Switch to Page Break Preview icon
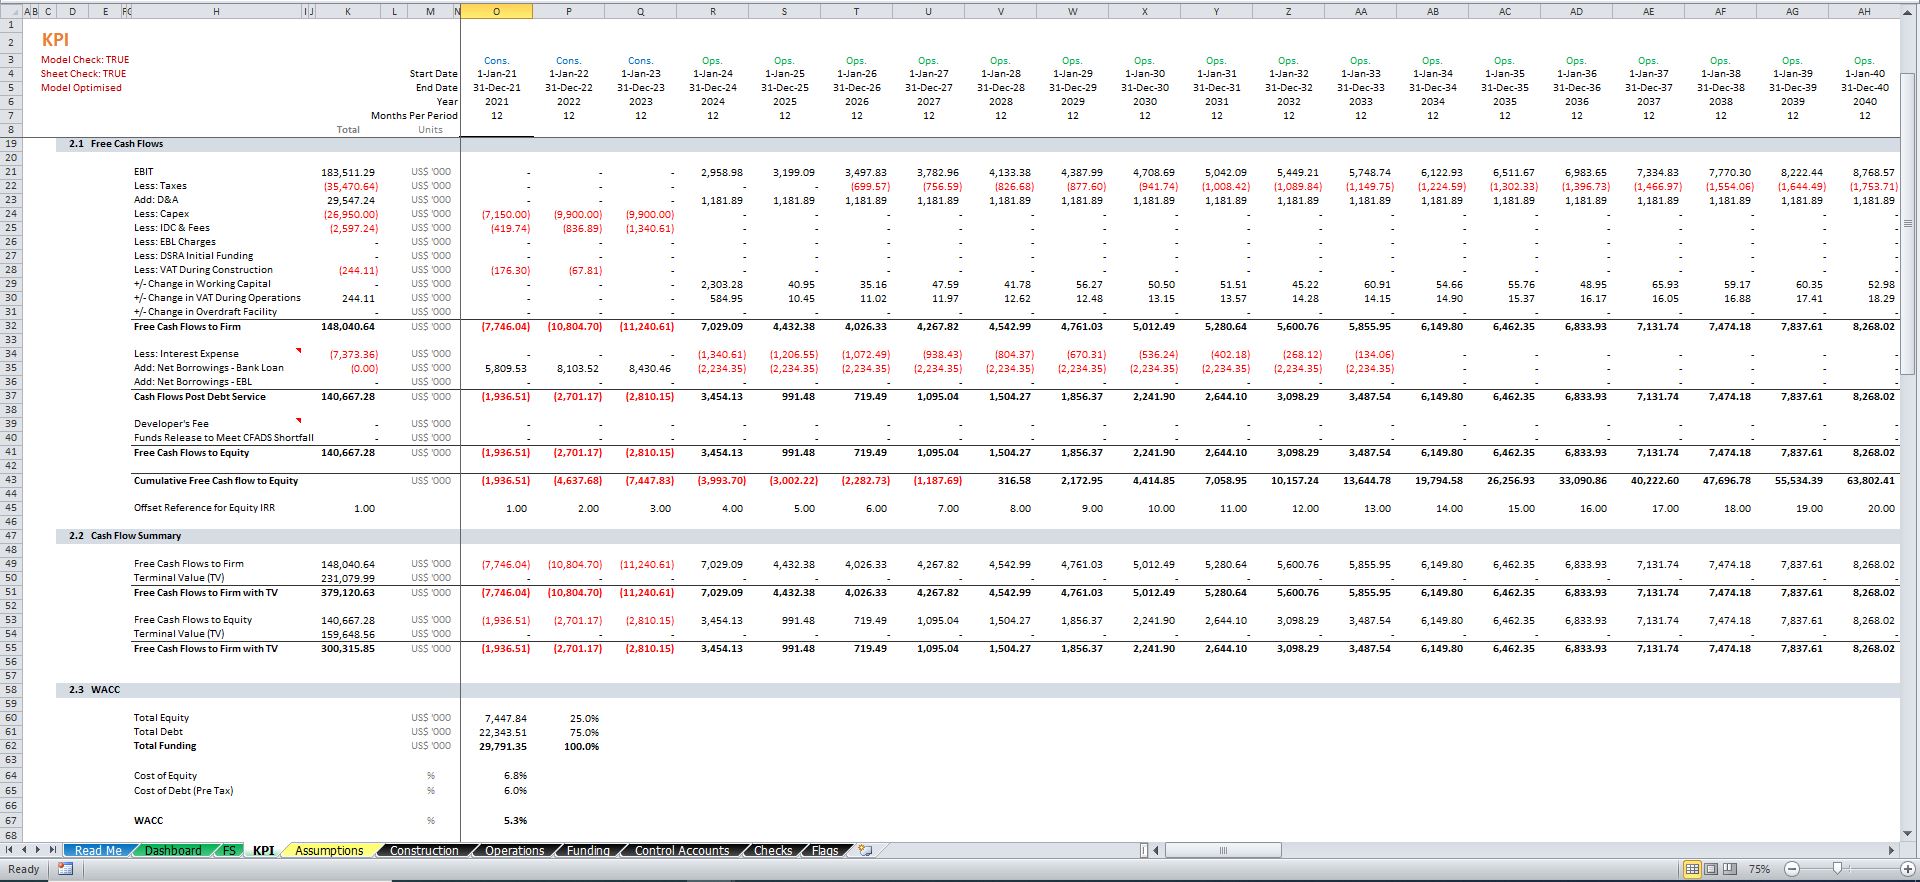Viewport: 1920px width, 882px height. [1730, 869]
